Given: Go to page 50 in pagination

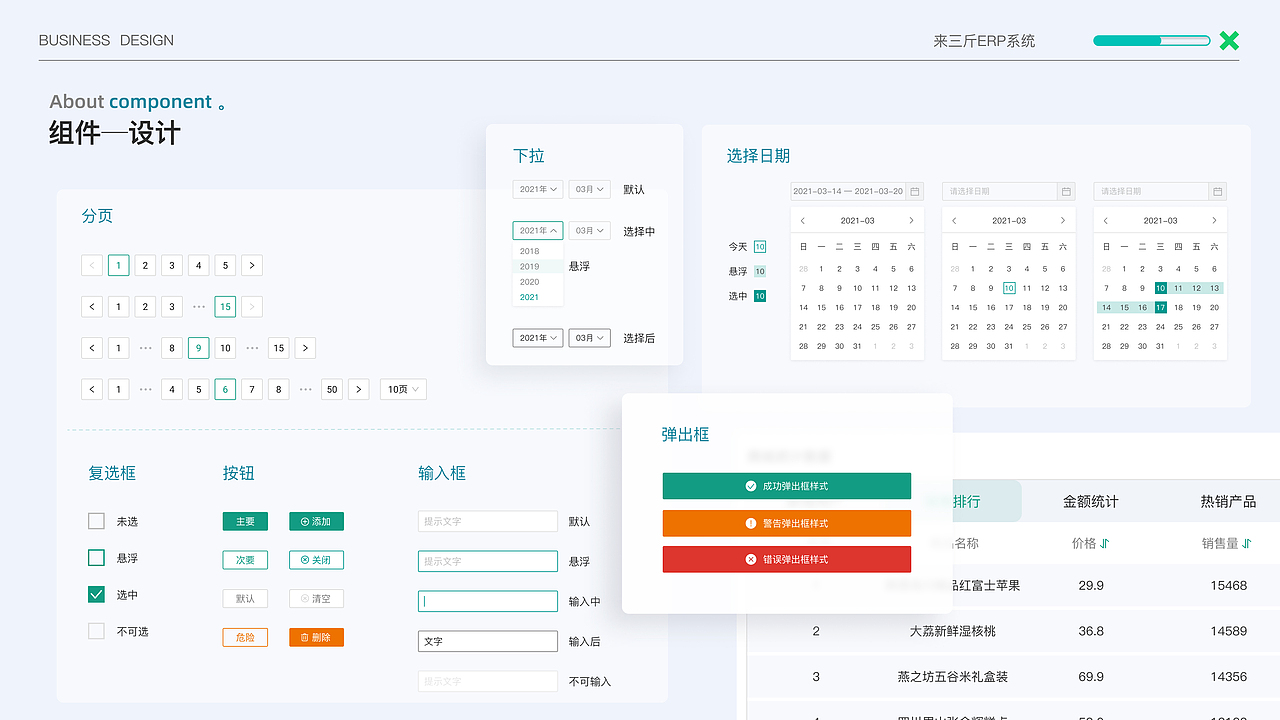Looking at the screenshot, I should [332, 389].
